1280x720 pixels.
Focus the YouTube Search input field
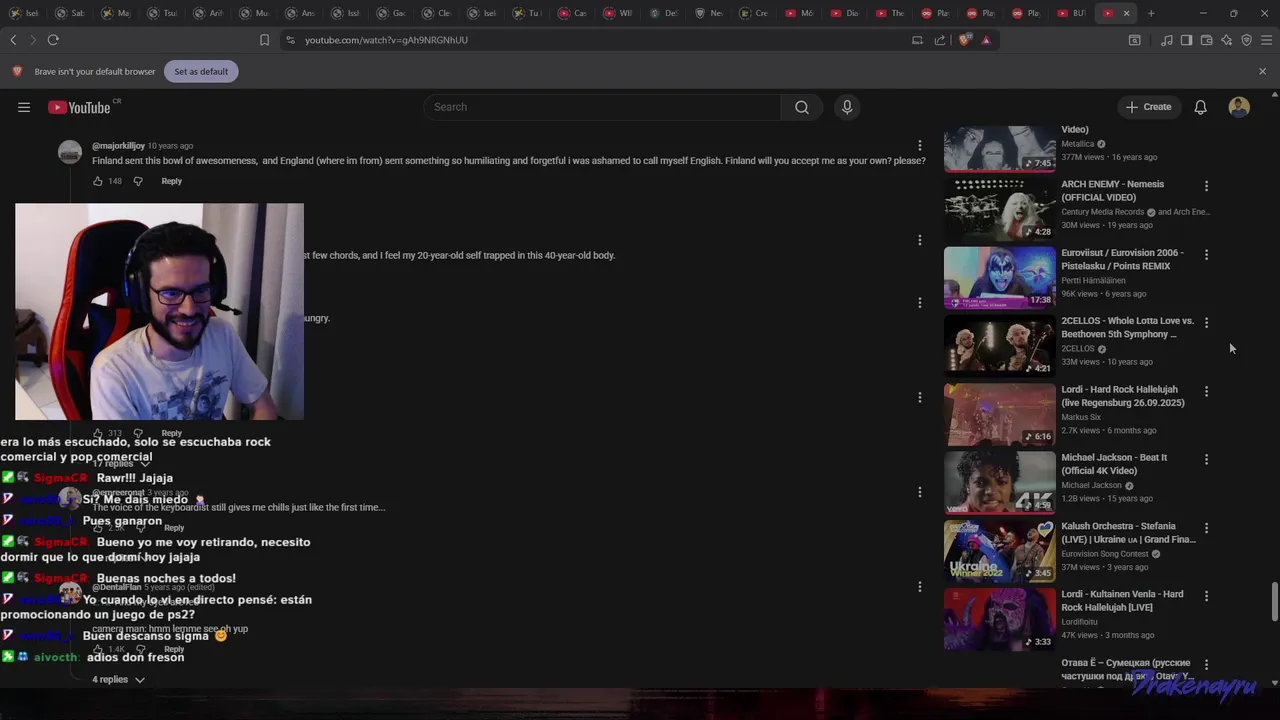[602, 107]
